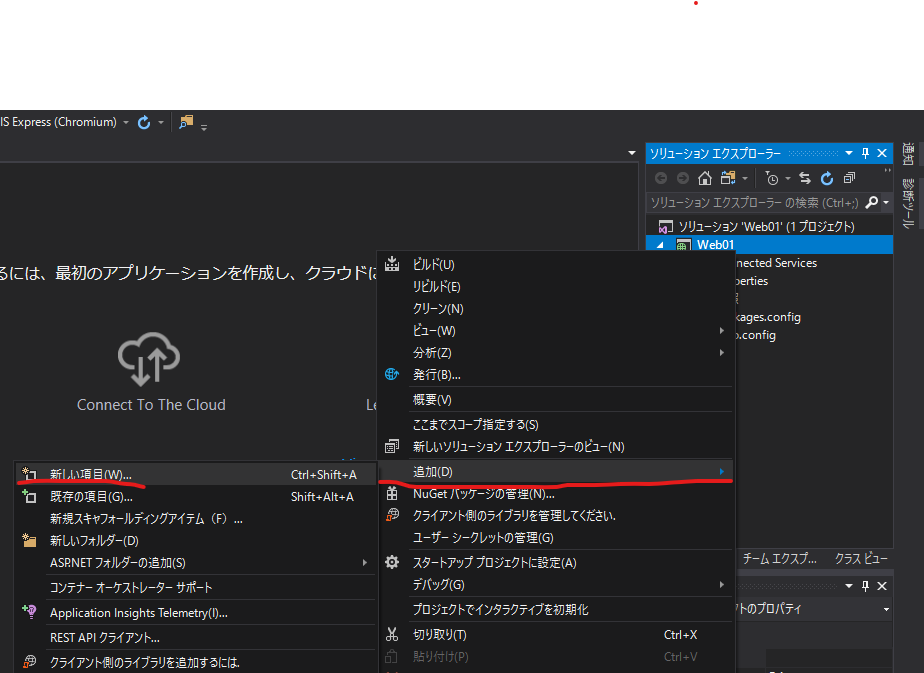924x673 pixels.
Task: Choose 切り取り(T) menu entry
Action: [556, 635]
